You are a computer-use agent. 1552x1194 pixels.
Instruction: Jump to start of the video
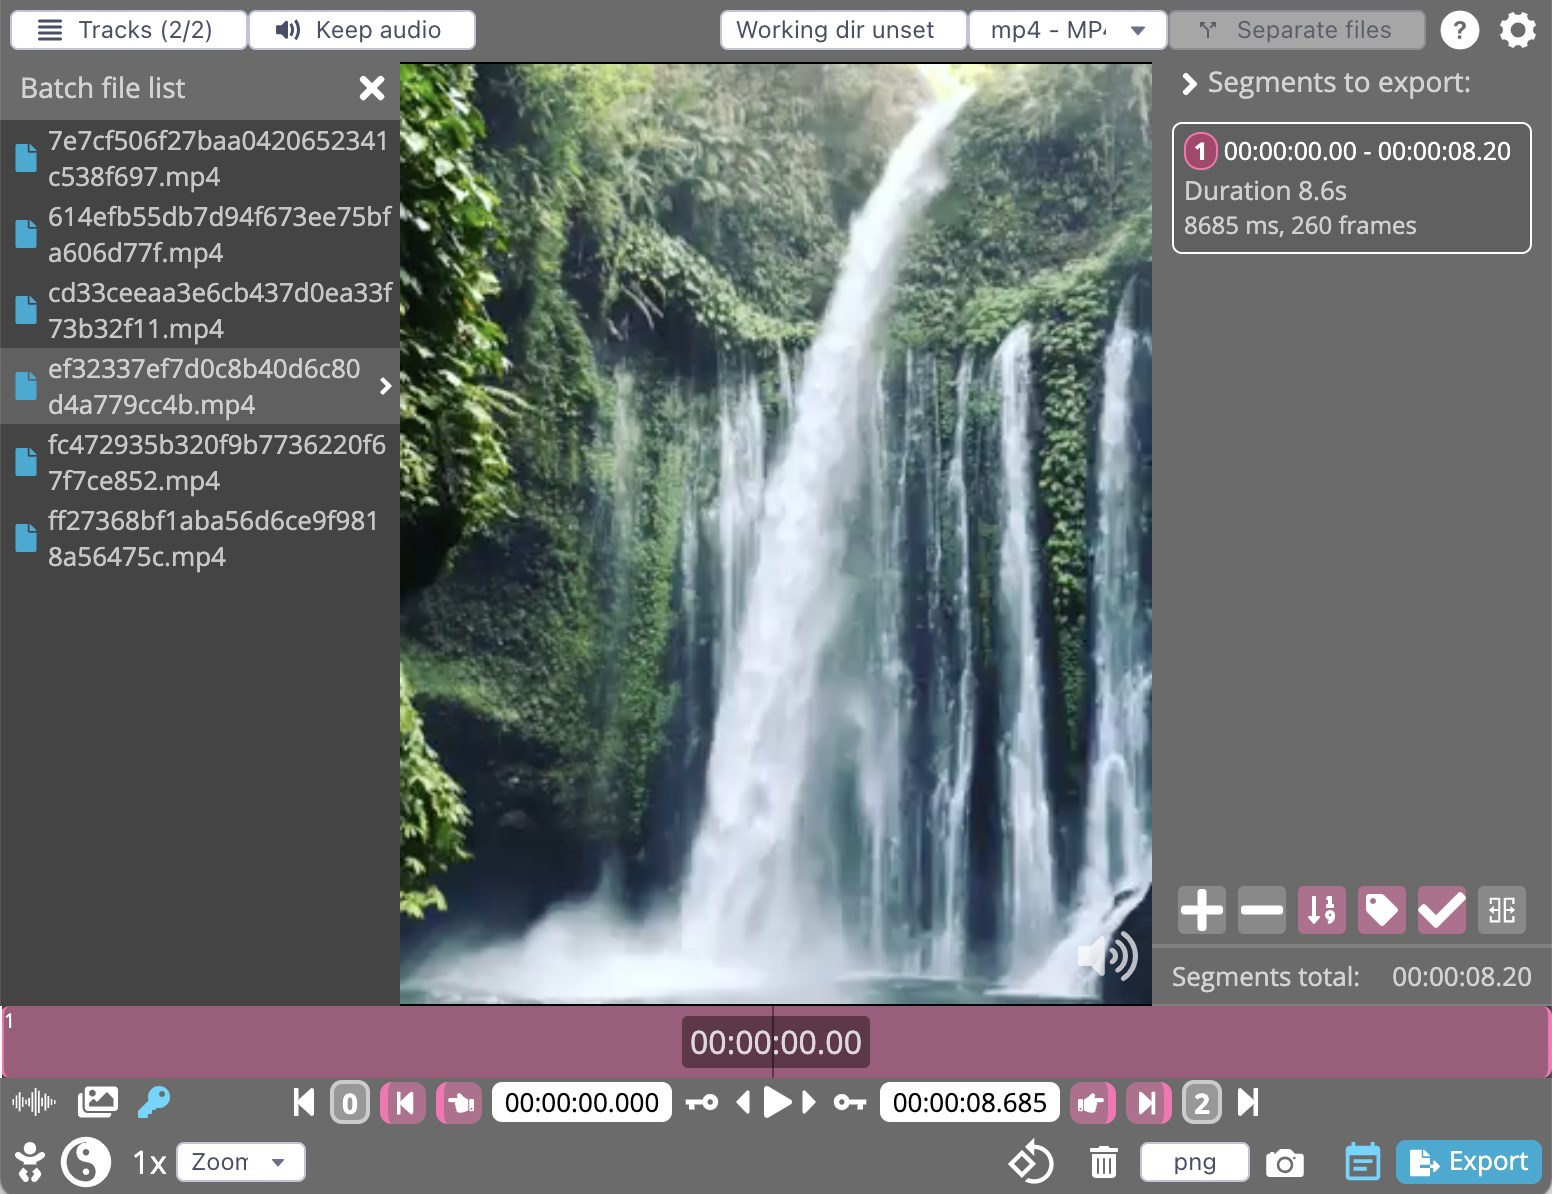[x=304, y=1102]
